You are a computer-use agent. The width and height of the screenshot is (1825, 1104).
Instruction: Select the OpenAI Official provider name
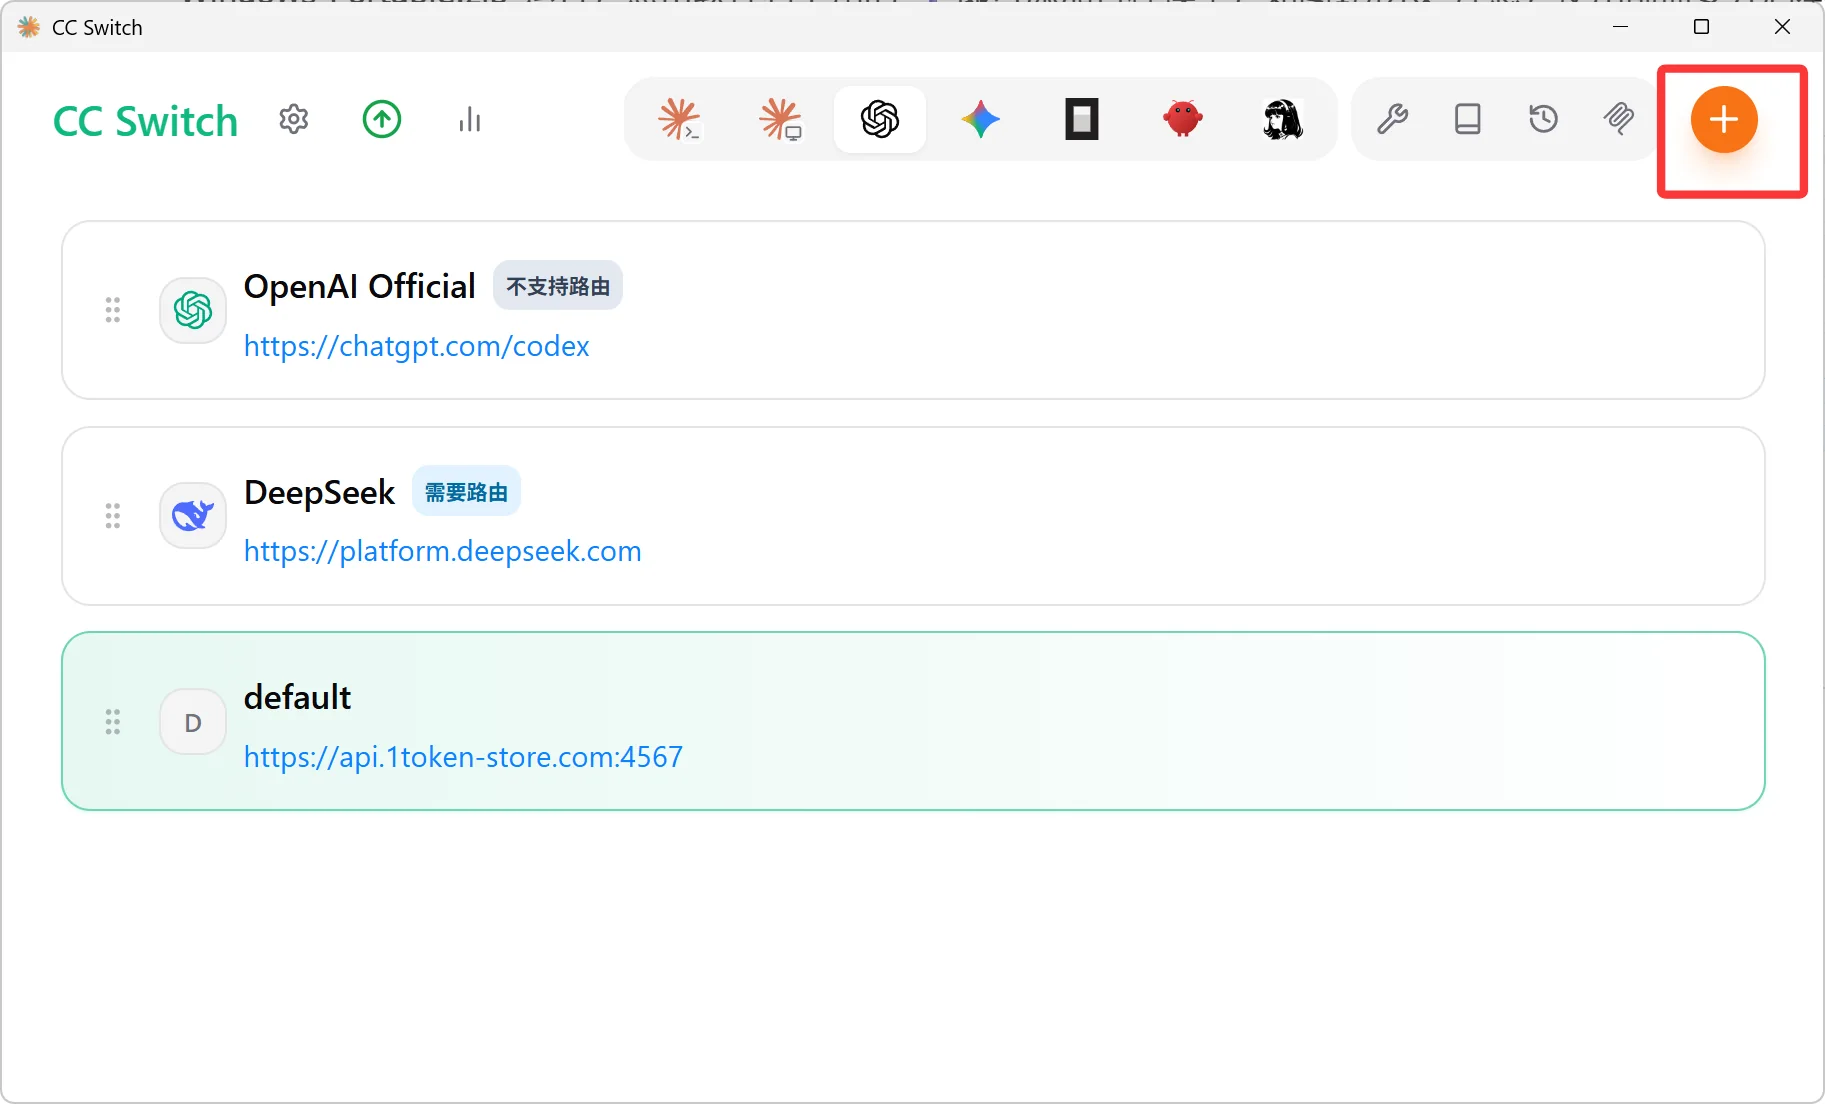(360, 287)
